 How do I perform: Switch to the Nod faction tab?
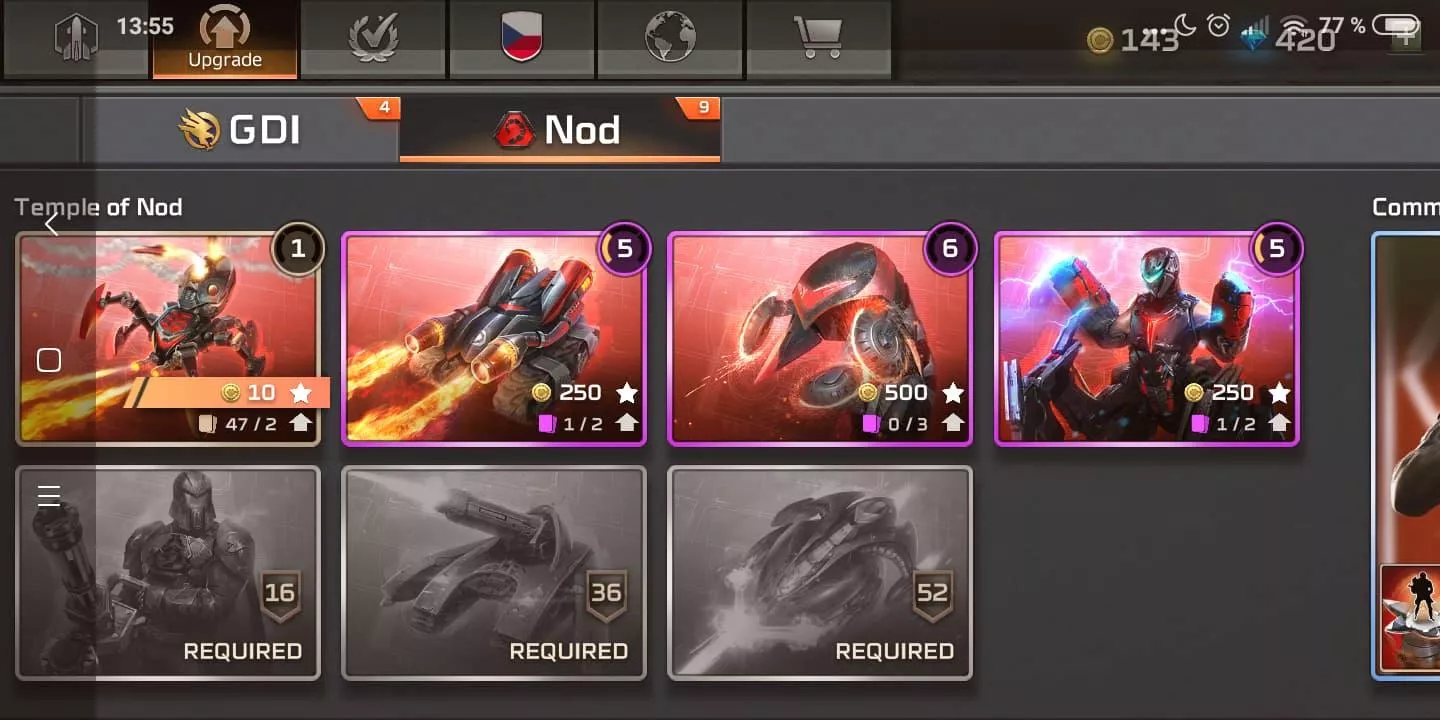click(560, 130)
